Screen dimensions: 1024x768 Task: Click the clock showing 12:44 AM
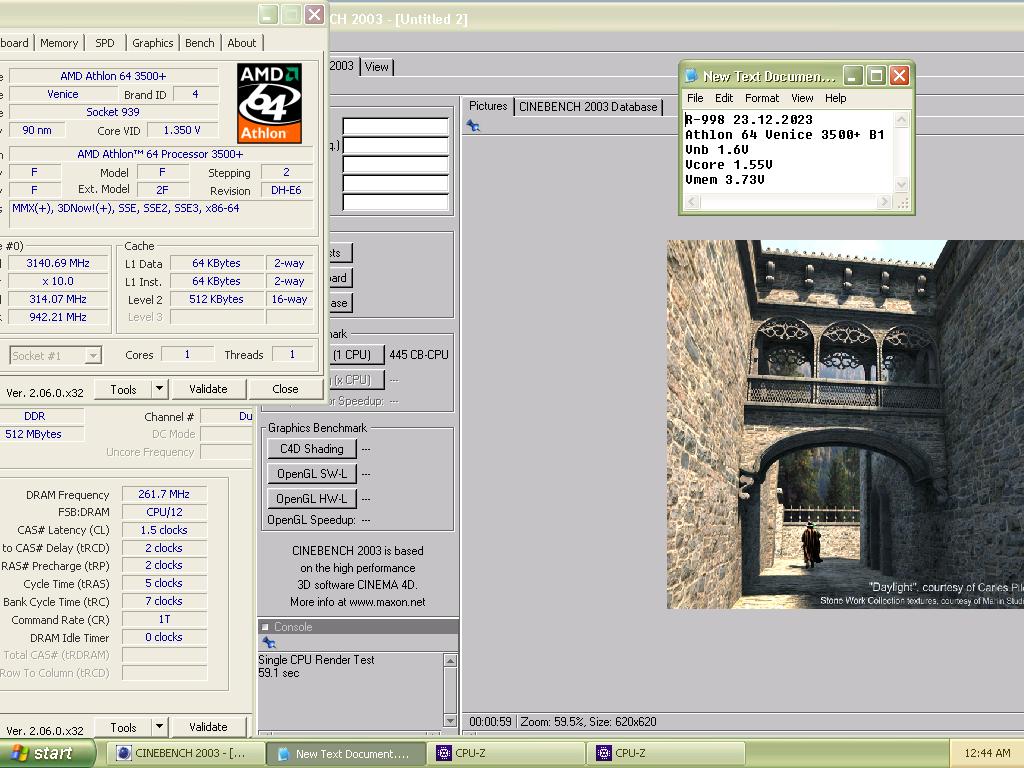coord(987,753)
